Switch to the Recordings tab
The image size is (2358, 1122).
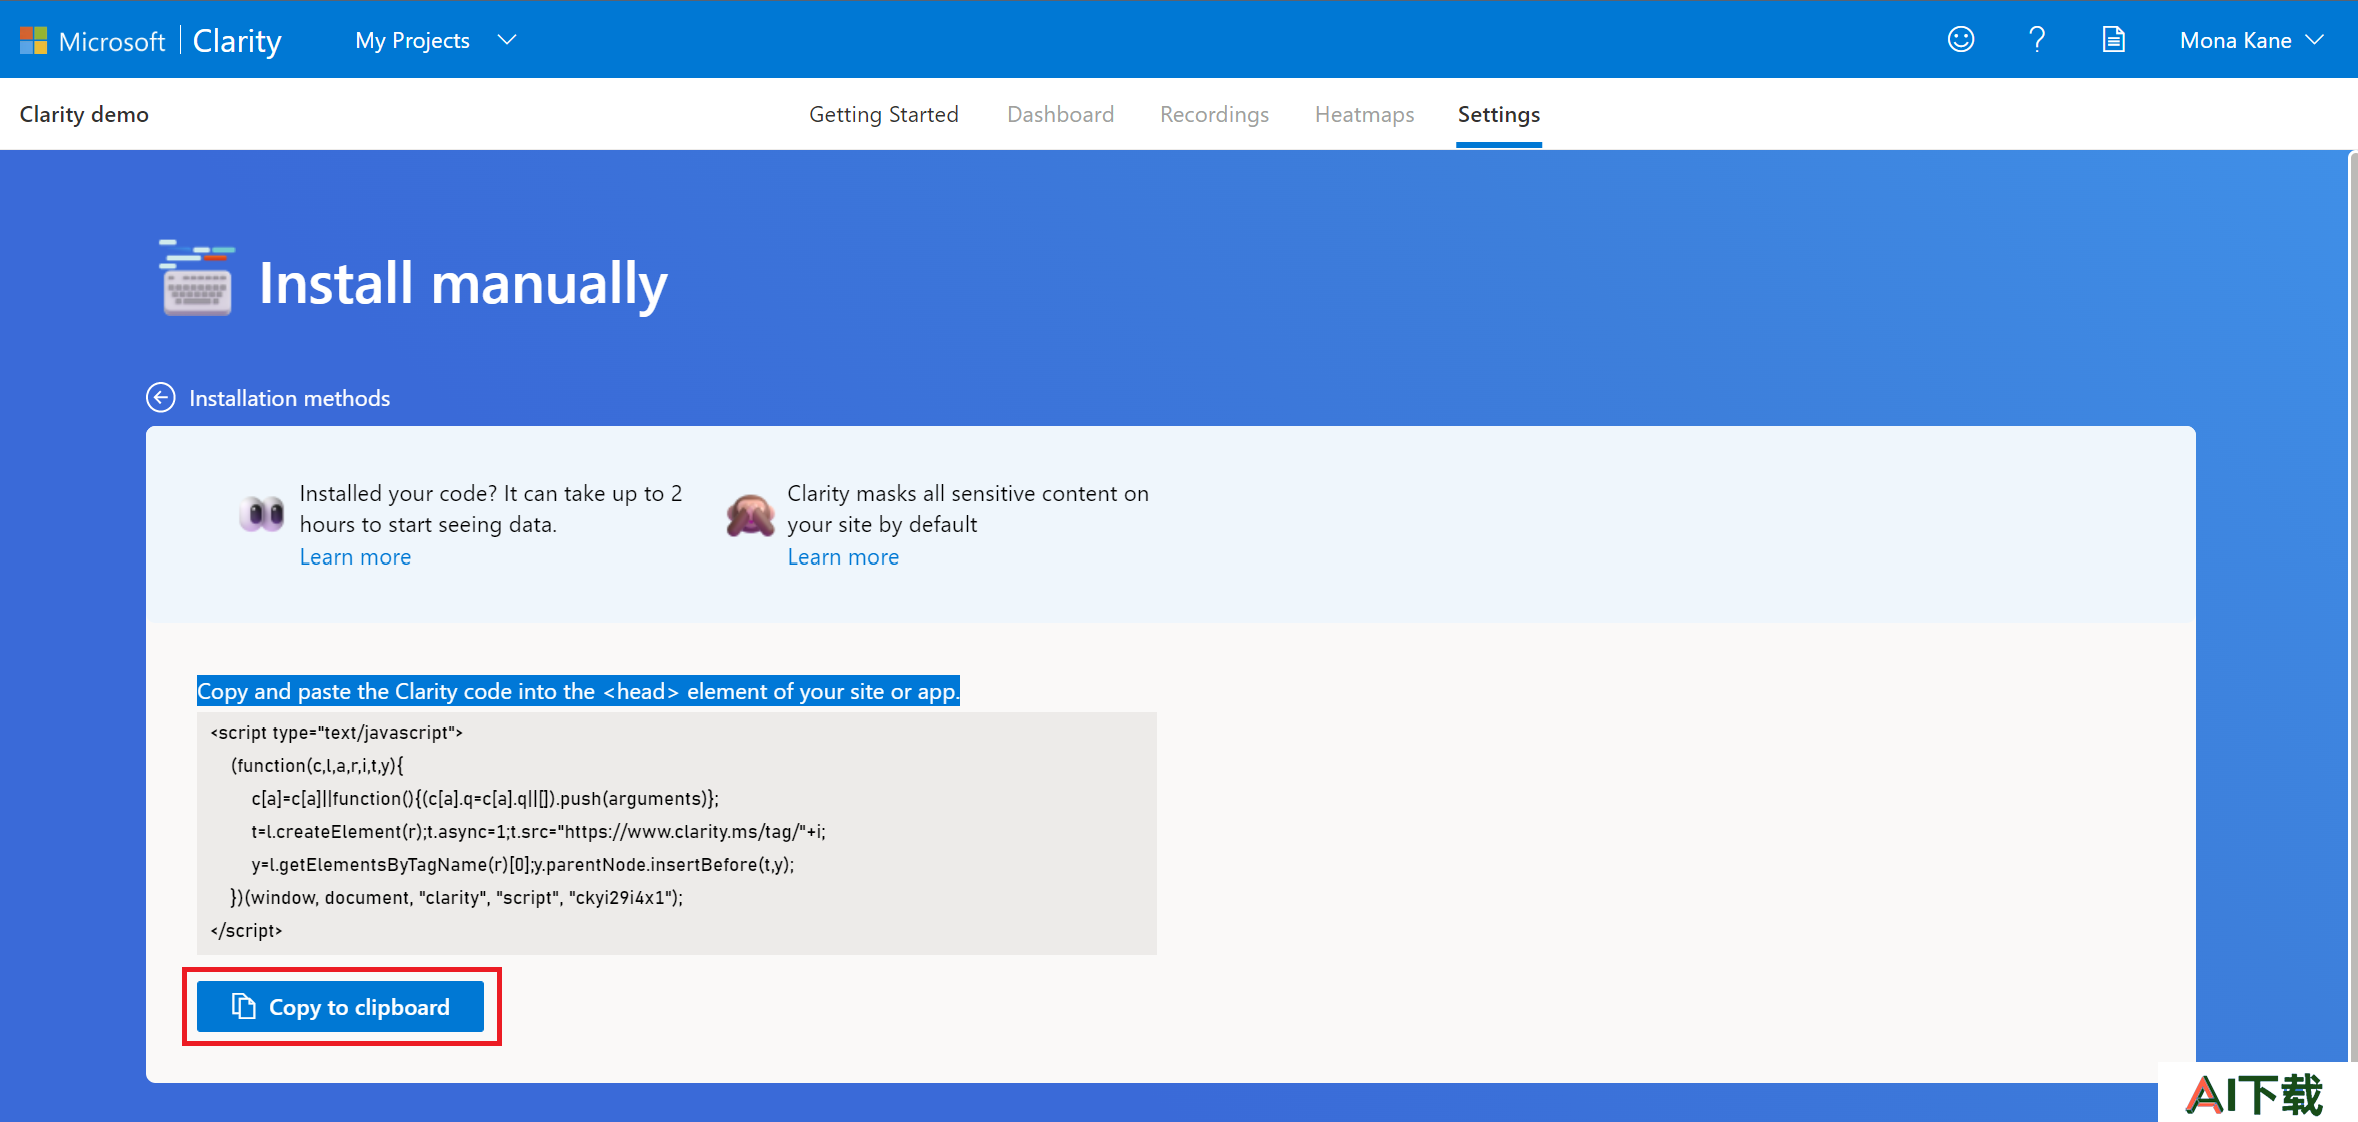point(1214,114)
